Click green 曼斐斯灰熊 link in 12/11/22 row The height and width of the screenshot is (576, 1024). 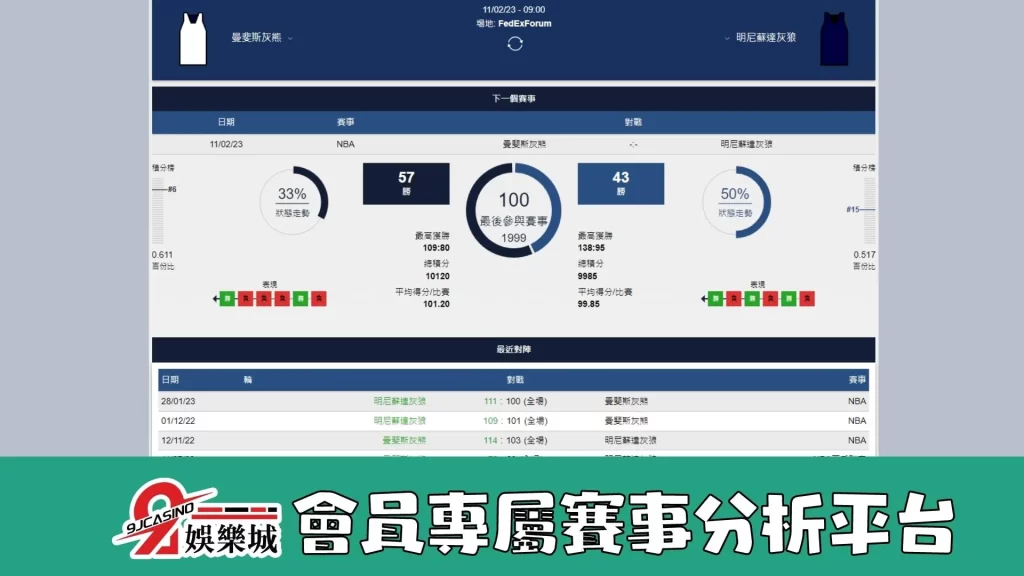coord(404,440)
